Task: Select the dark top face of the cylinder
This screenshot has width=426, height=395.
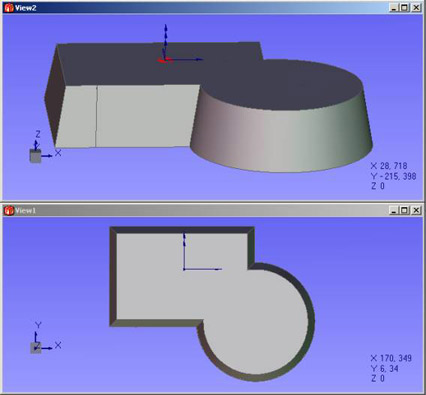Action: click(x=282, y=85)
